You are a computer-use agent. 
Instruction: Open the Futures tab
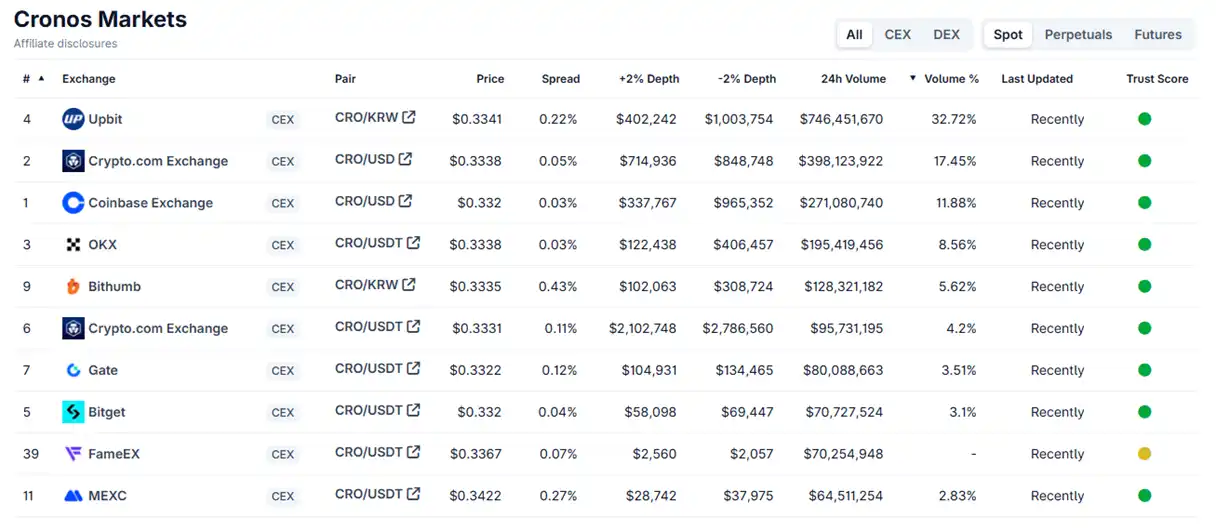(x=1157, y=34)
